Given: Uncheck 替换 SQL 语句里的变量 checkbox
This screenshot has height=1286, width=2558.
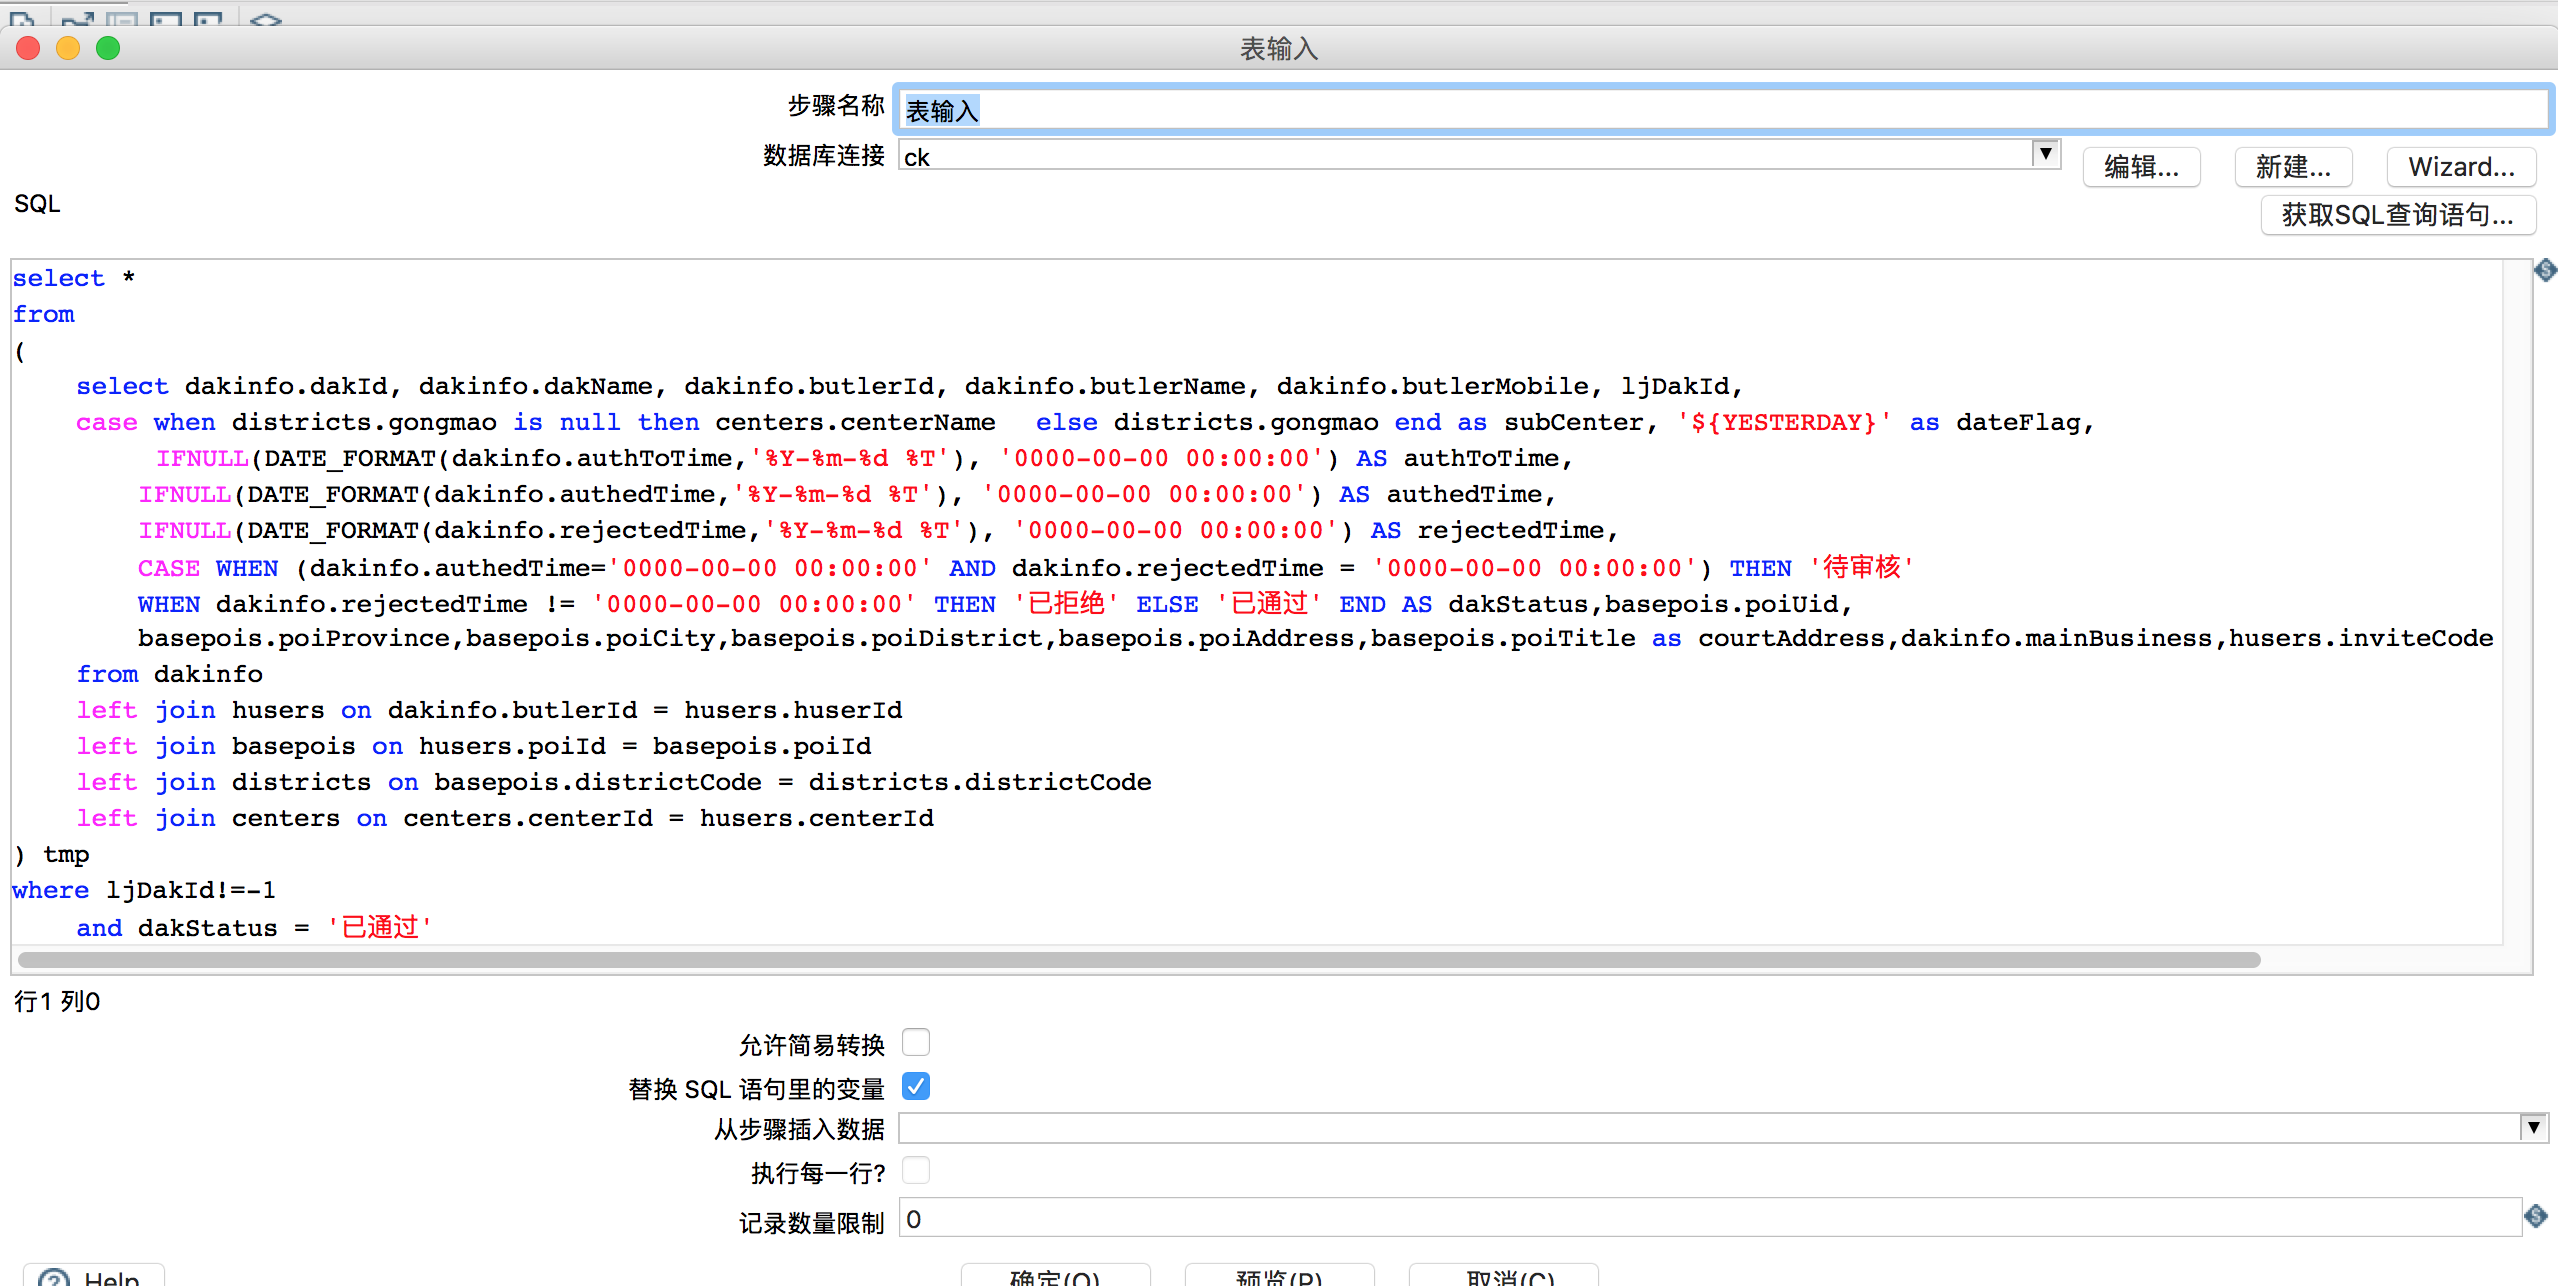Looking at the screenshot, I should point(915,1086).
